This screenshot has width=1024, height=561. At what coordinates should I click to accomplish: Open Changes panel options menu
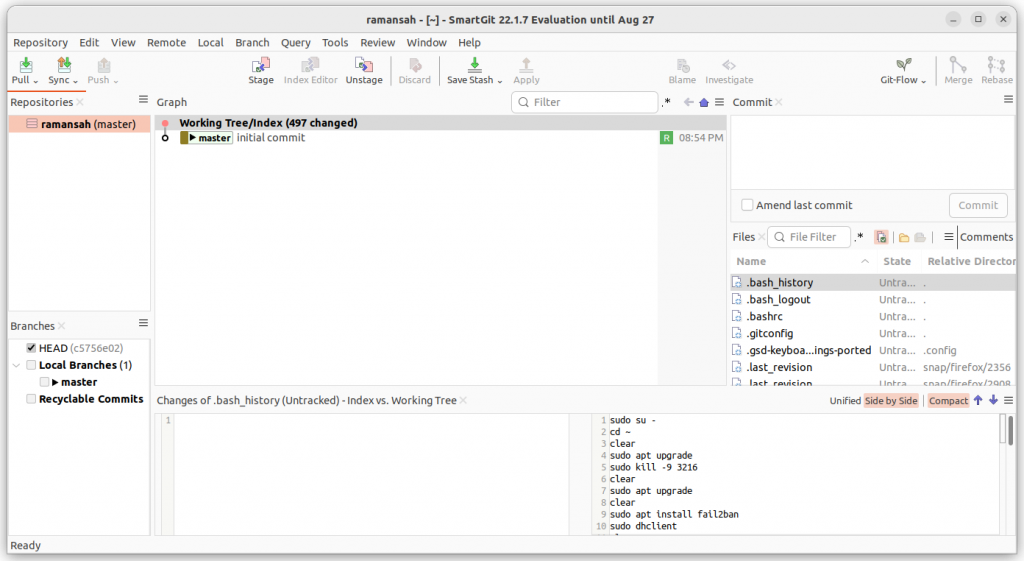pos(1008,400)
